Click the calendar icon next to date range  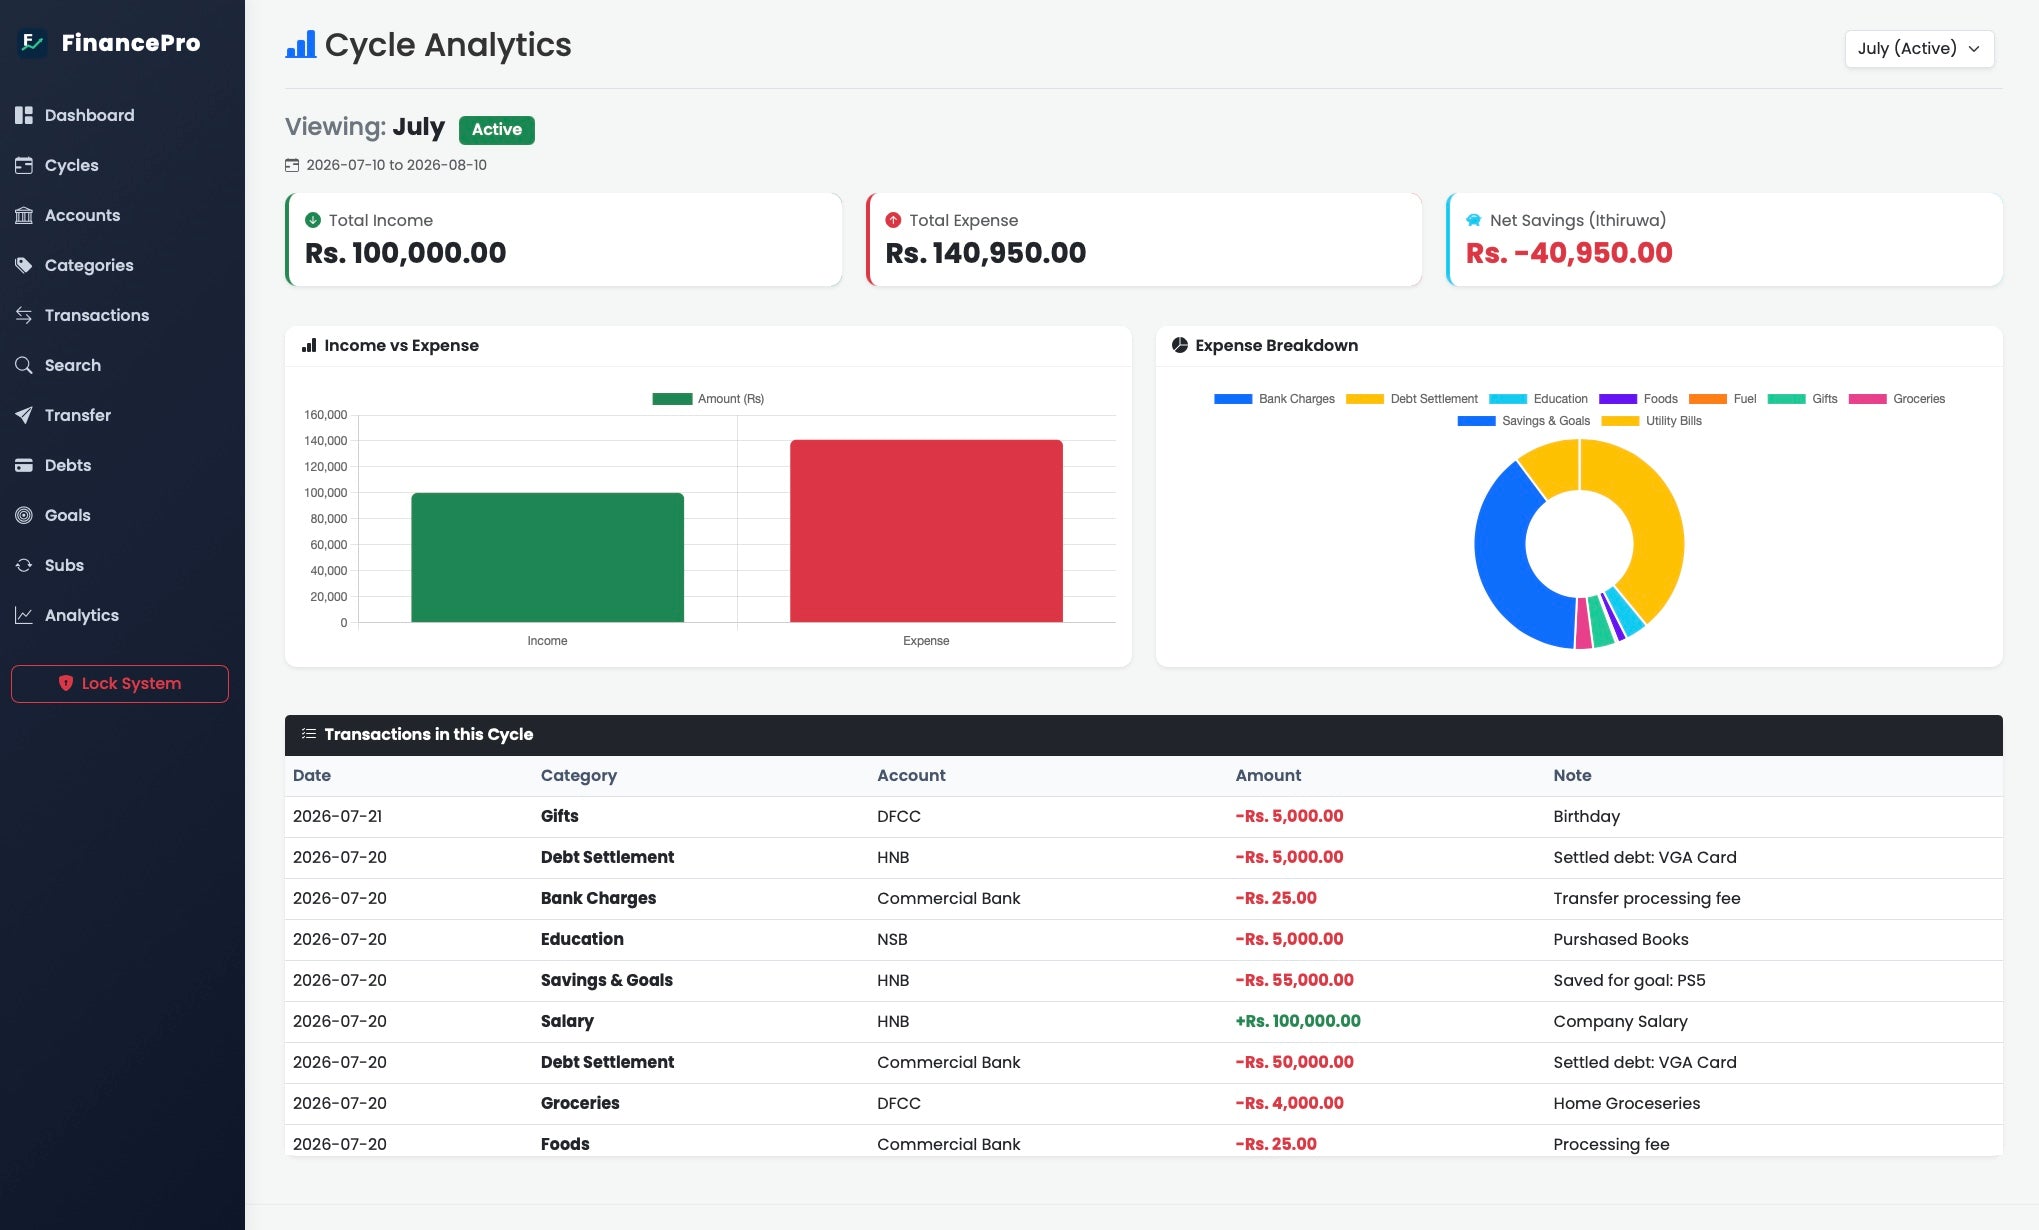pyautogui.click(x=292, y=165)
